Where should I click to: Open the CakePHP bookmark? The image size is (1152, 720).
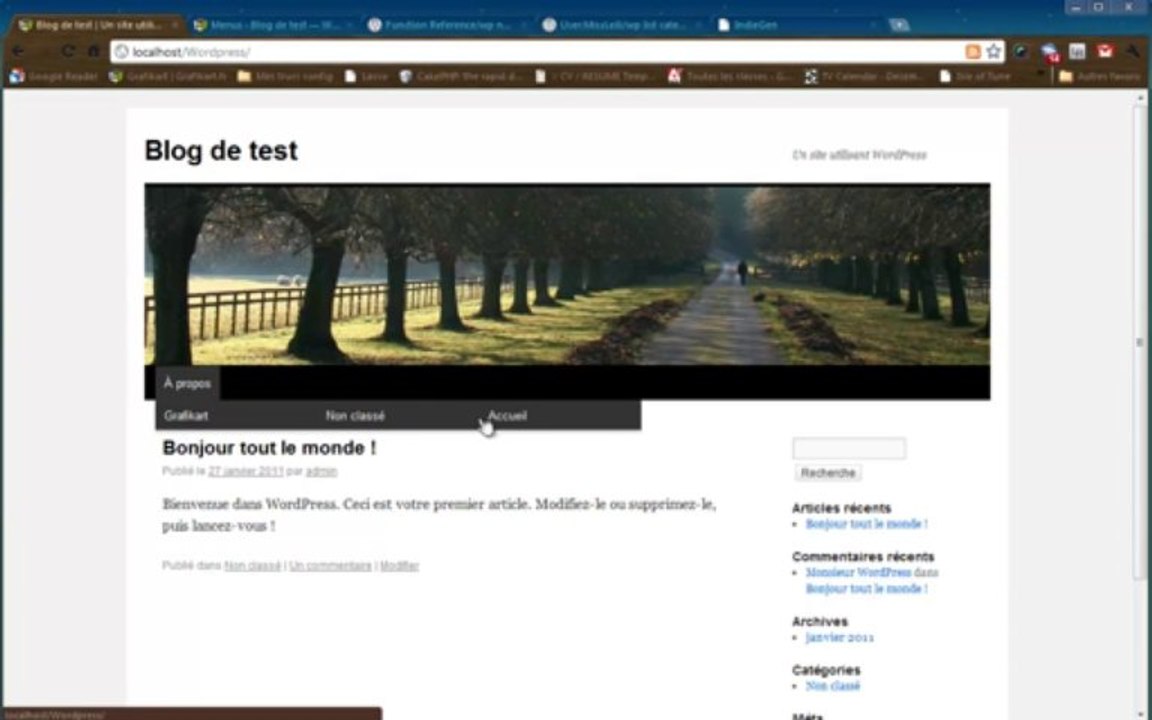coord(461,76)
